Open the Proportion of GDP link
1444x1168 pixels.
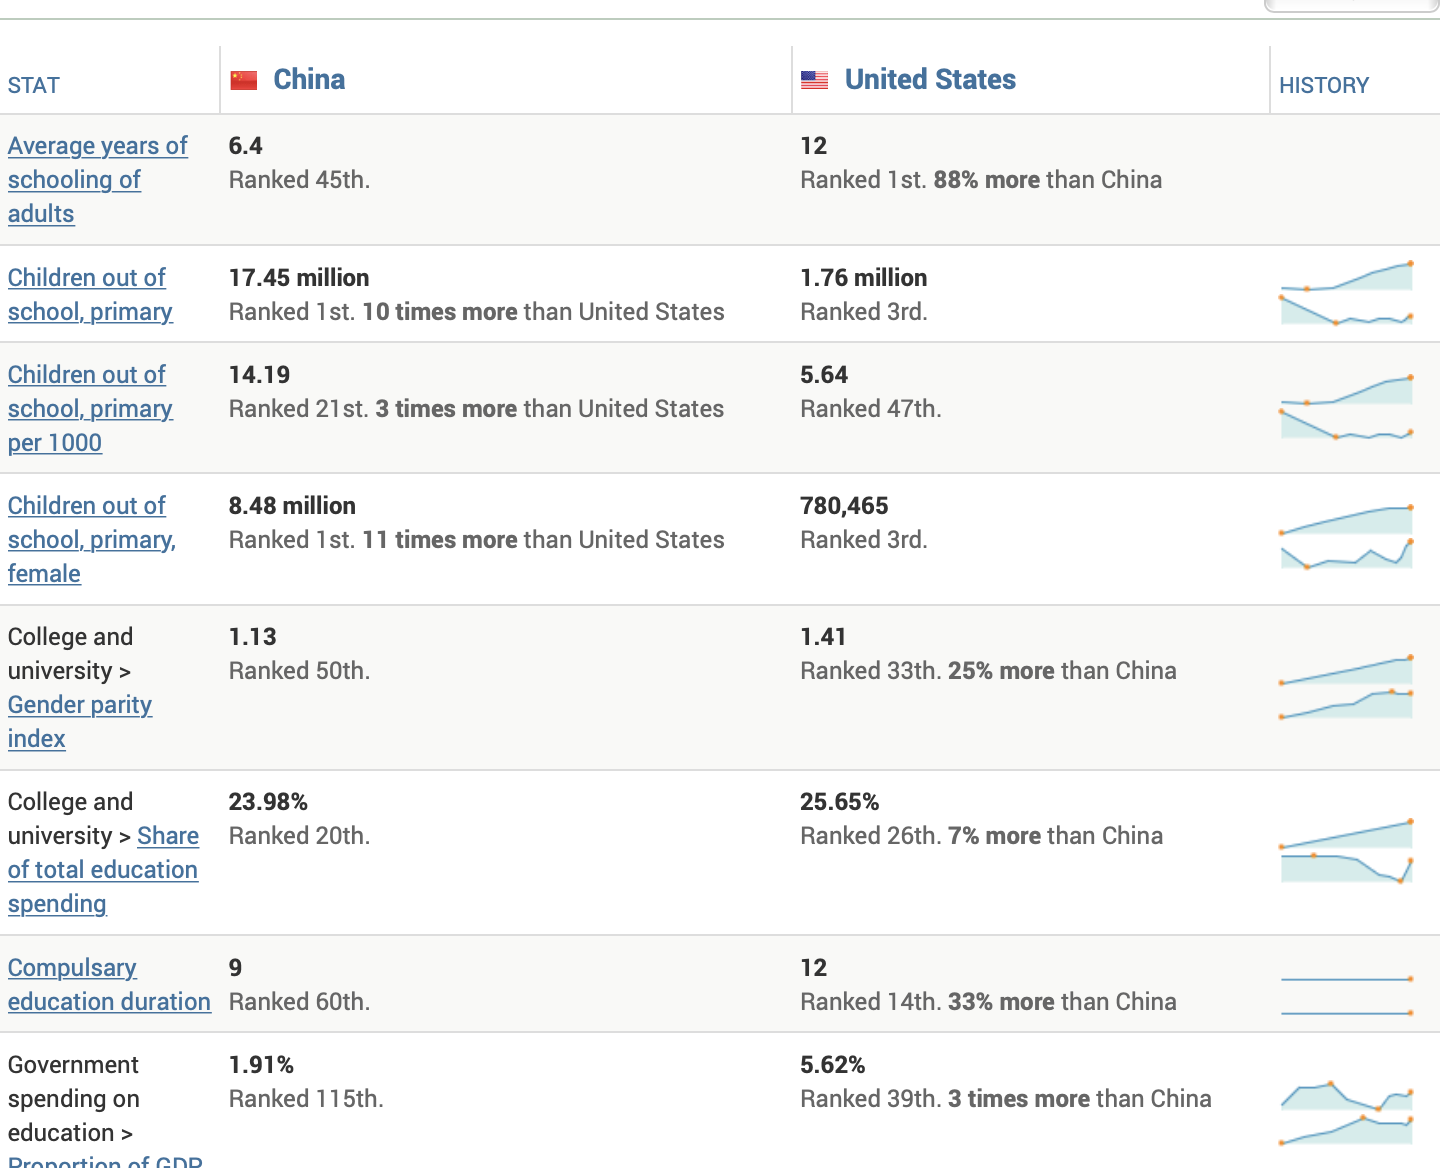pyautogui.click(x=105, y=1162)
